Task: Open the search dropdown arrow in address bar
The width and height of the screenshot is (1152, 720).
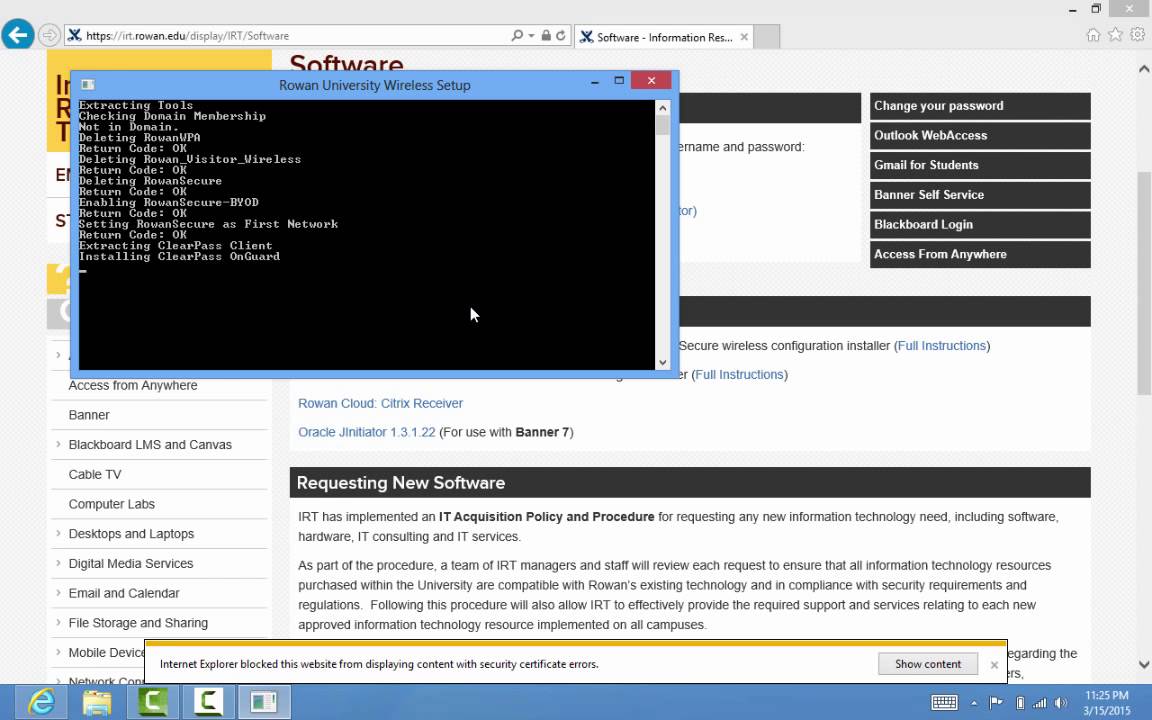Action: [x=531, y=35]
